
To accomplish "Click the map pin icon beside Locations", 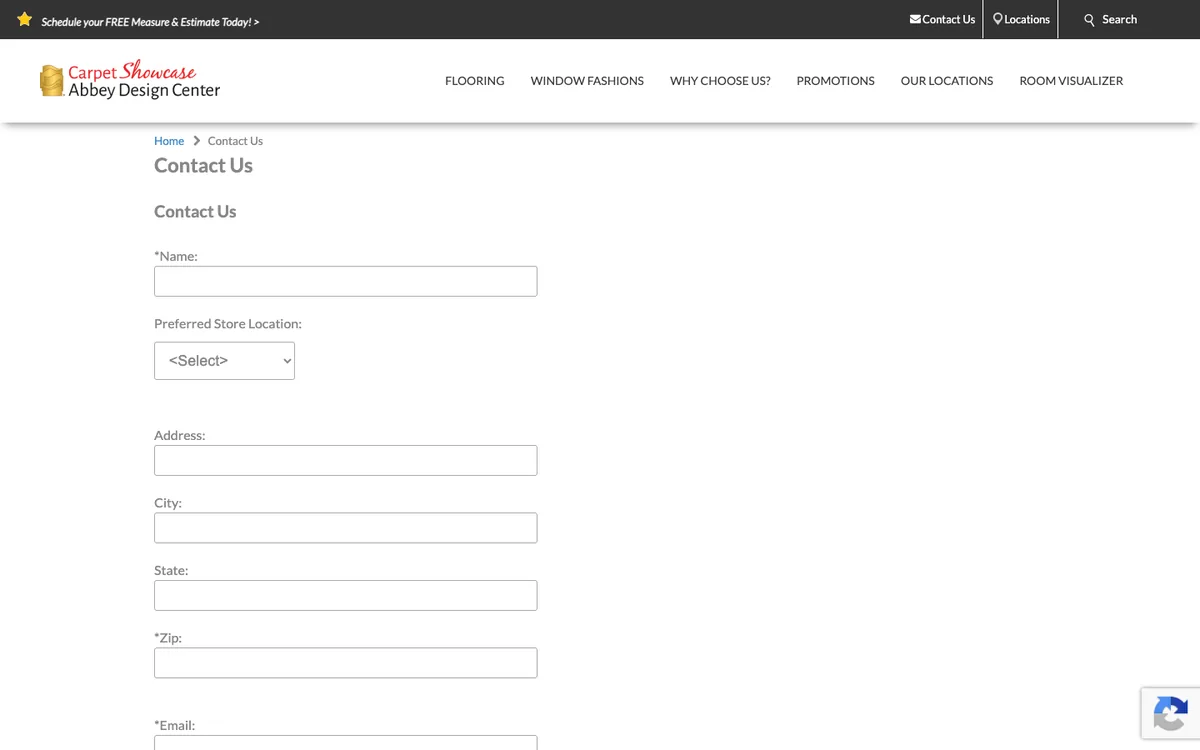I will (x=998, y=19).
